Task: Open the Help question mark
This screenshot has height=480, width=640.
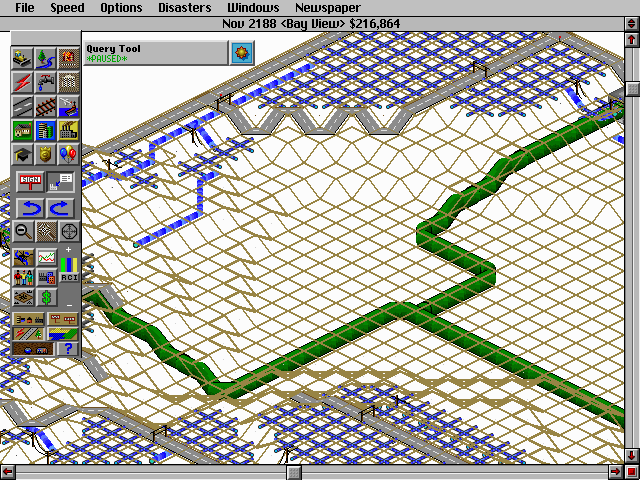Action: pyautogui.click(x=67, y=349)
